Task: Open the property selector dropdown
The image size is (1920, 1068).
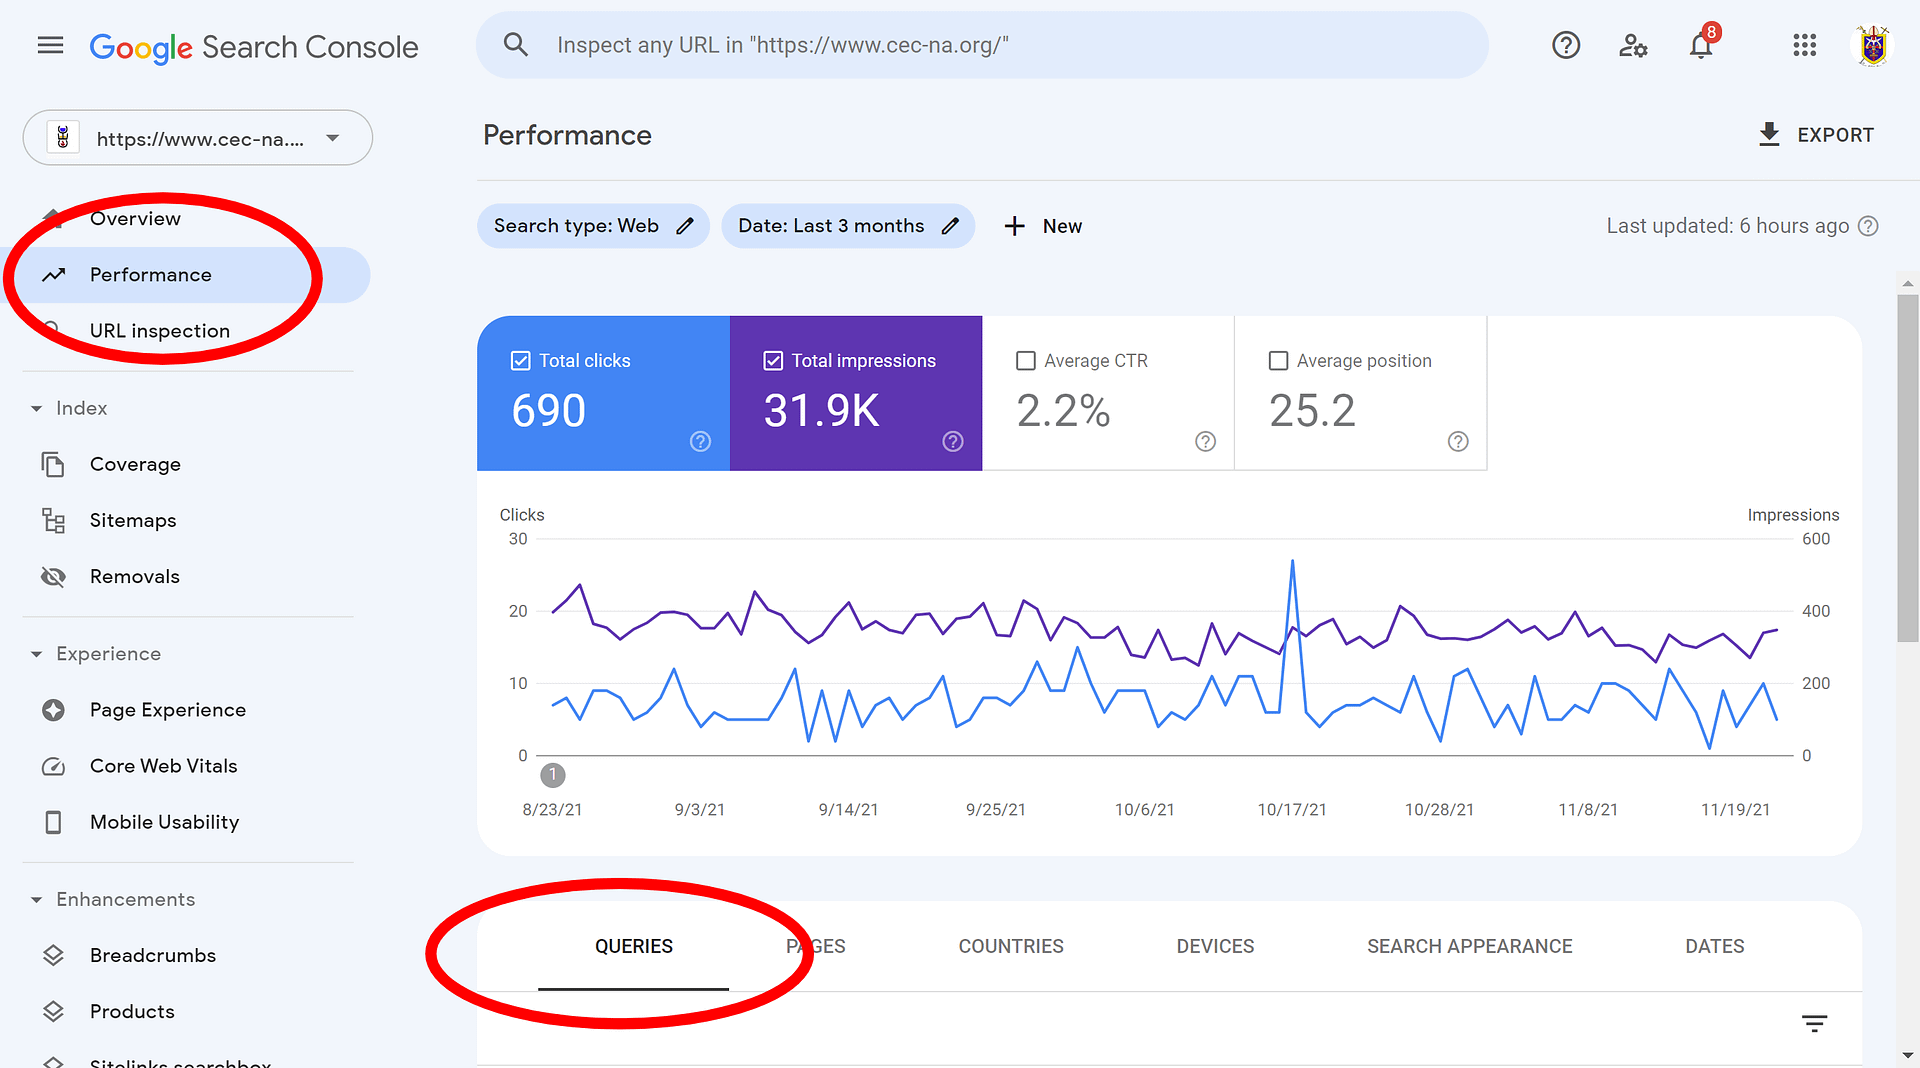Action: (198, 138)
